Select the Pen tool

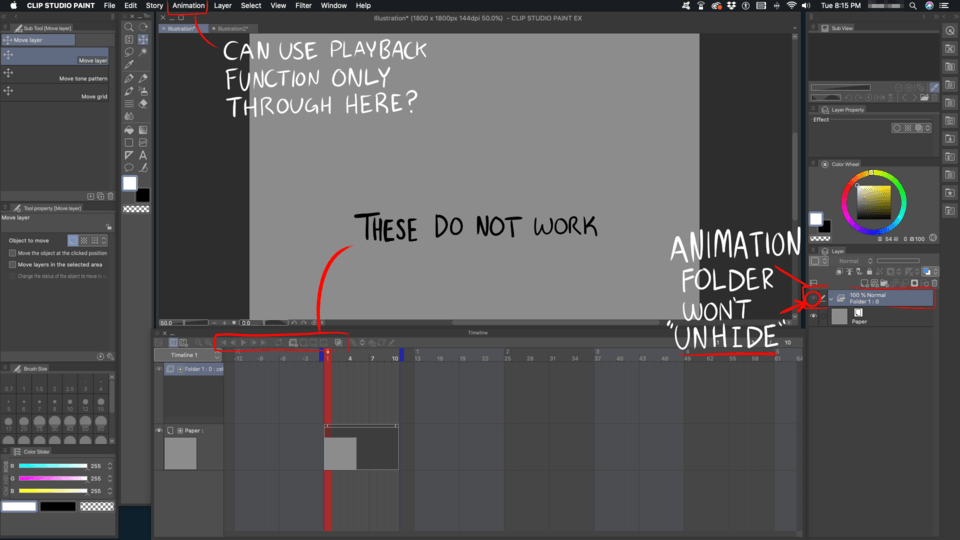coord(129,78)
